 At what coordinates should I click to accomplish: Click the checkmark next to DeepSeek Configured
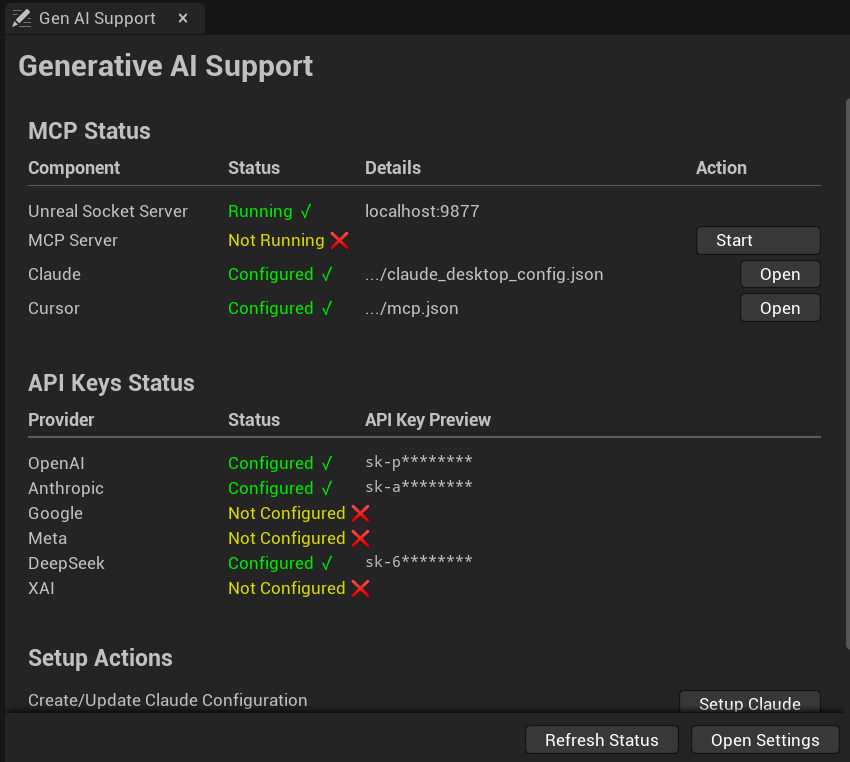tap(327, 563)
